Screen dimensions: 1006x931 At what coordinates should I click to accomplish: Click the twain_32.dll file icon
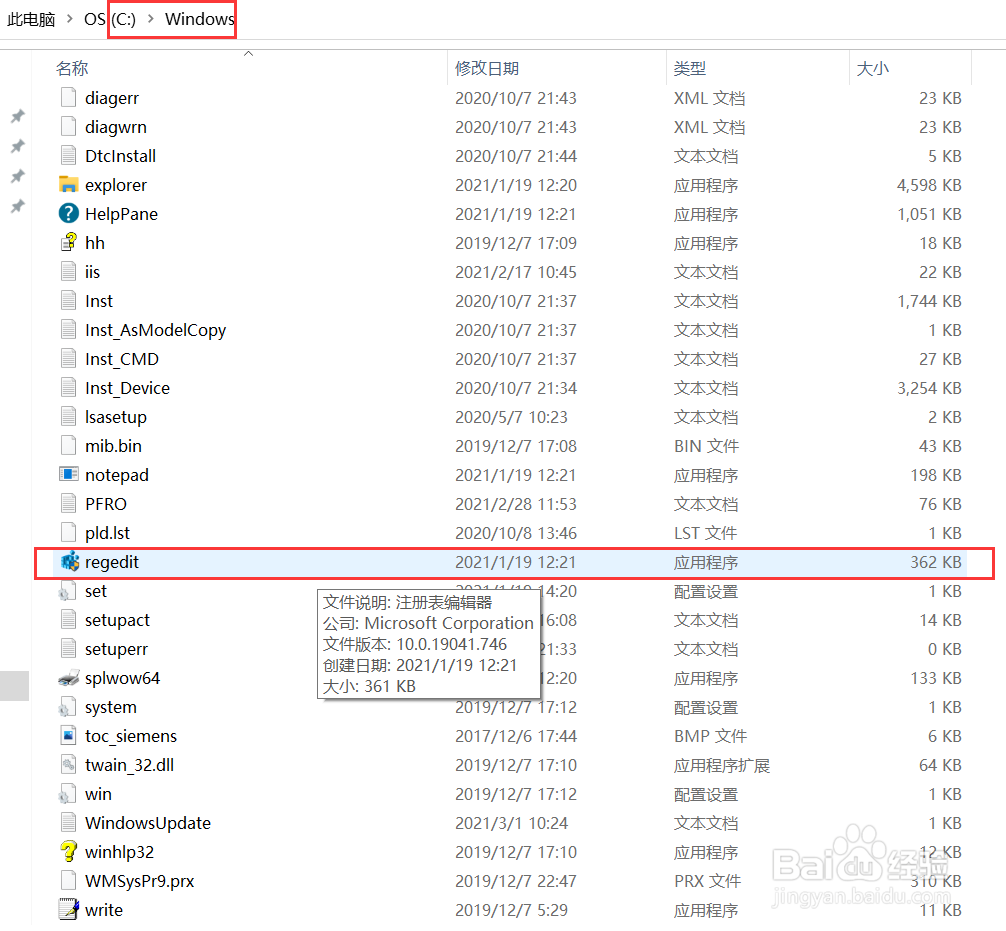coord(69,765)
